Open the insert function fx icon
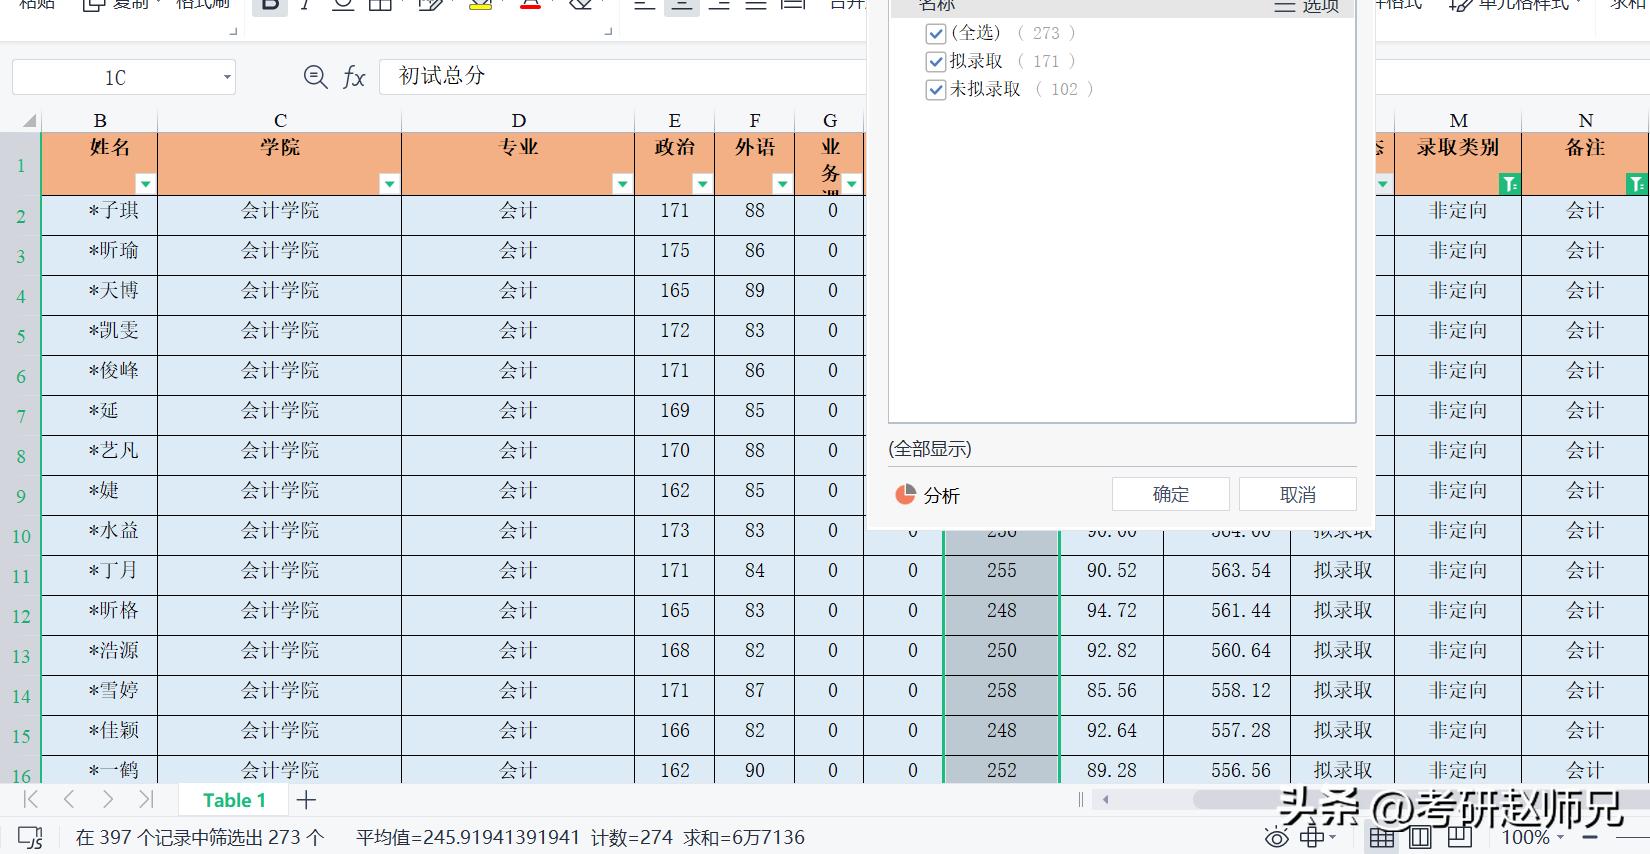 (354, 77)
